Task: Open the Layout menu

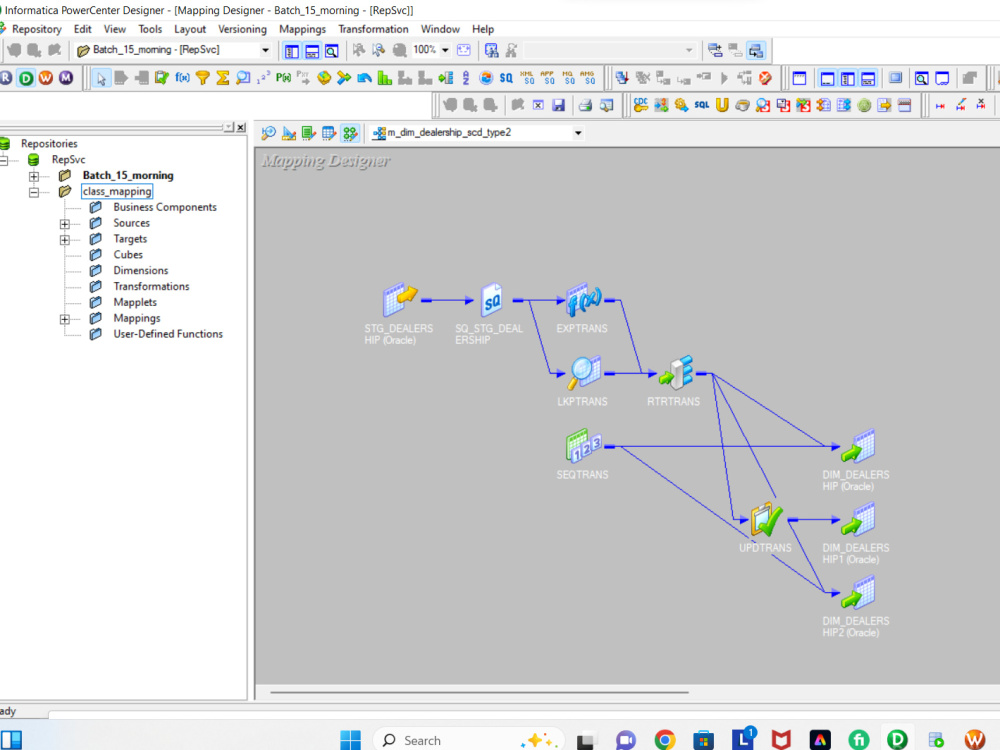Action: pos(190,29)
